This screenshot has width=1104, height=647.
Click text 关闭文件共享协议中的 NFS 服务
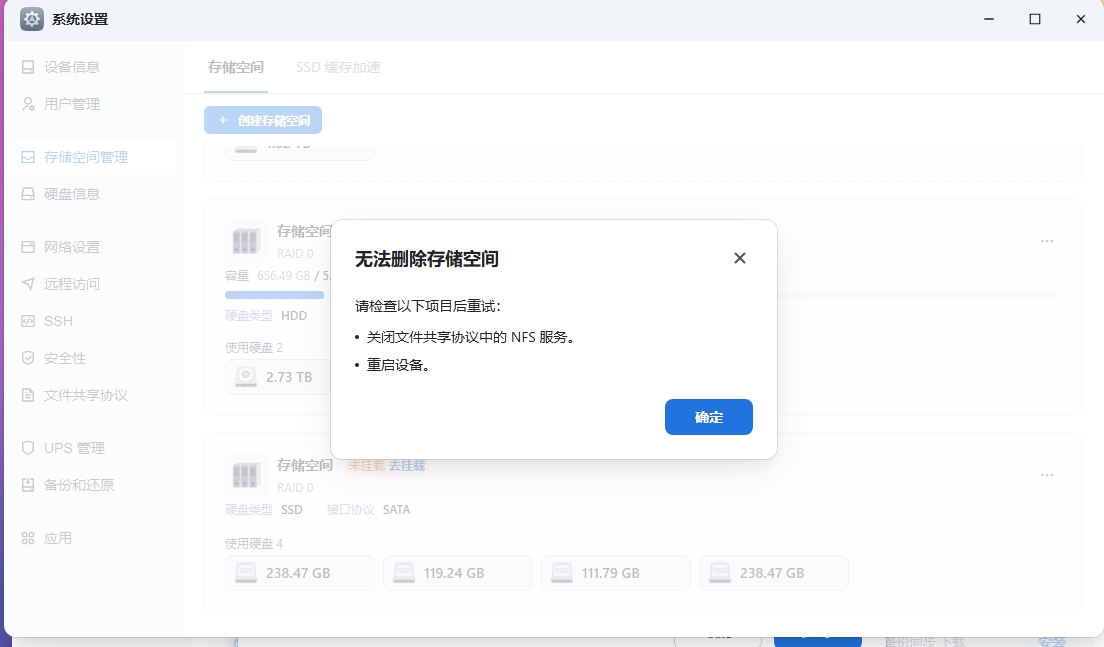coord(470,337)
